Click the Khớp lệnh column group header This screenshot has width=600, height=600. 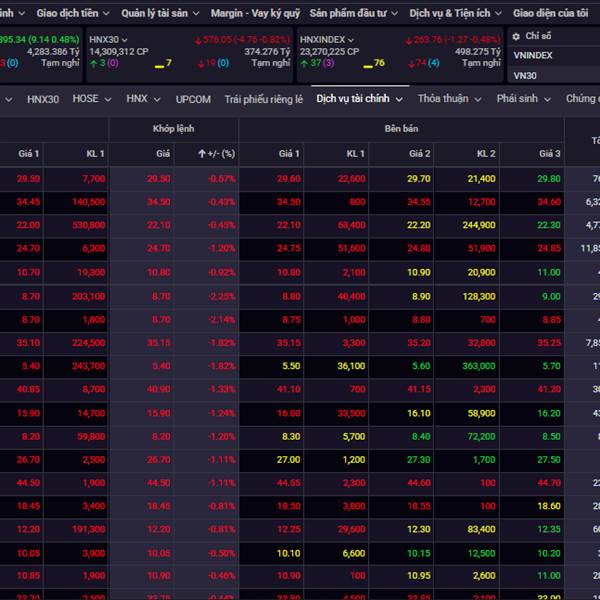tap(174, 129)
